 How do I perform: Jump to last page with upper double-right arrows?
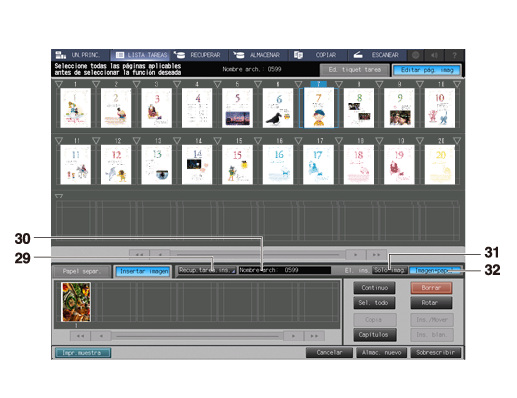(x=376, y=255)
